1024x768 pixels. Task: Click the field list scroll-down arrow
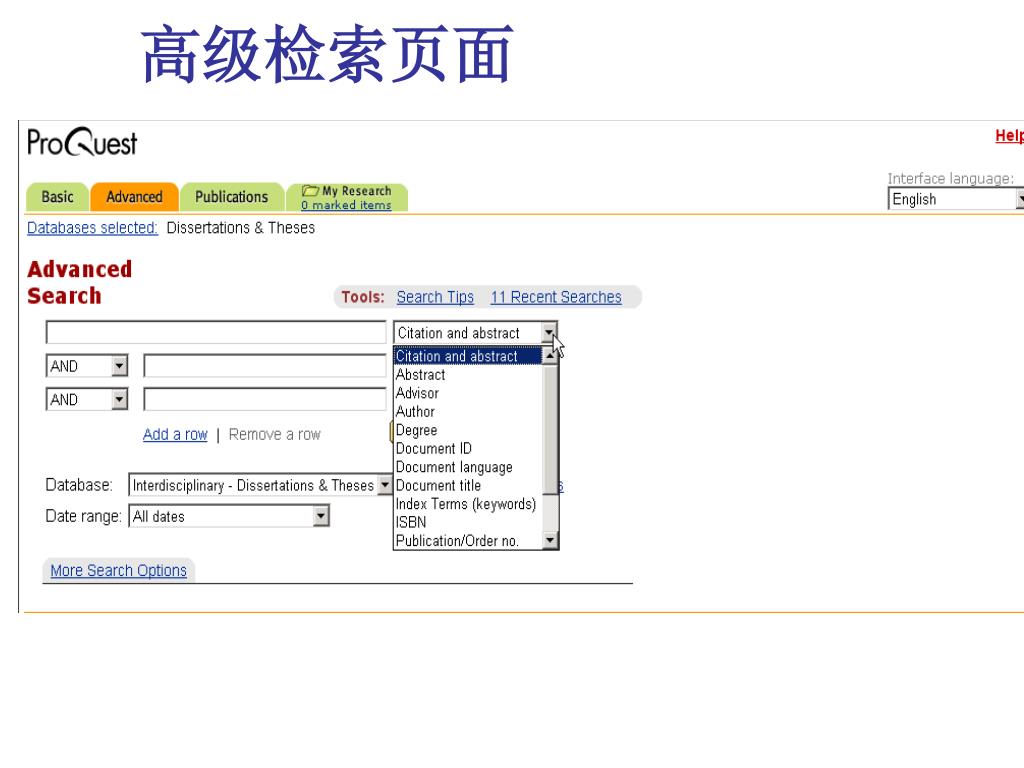(x=550, y=540)
